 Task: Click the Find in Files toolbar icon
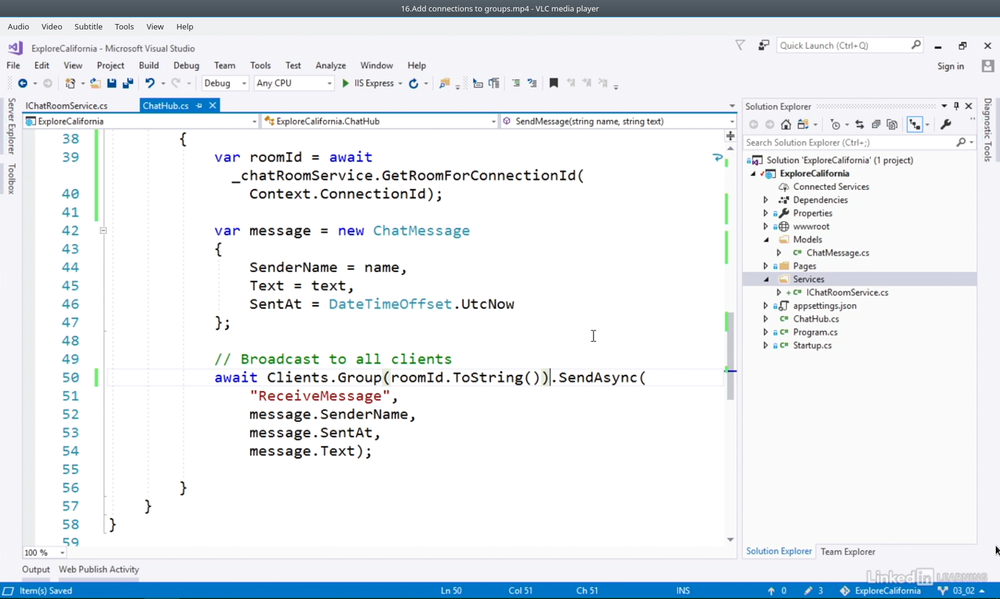point(445,84)
